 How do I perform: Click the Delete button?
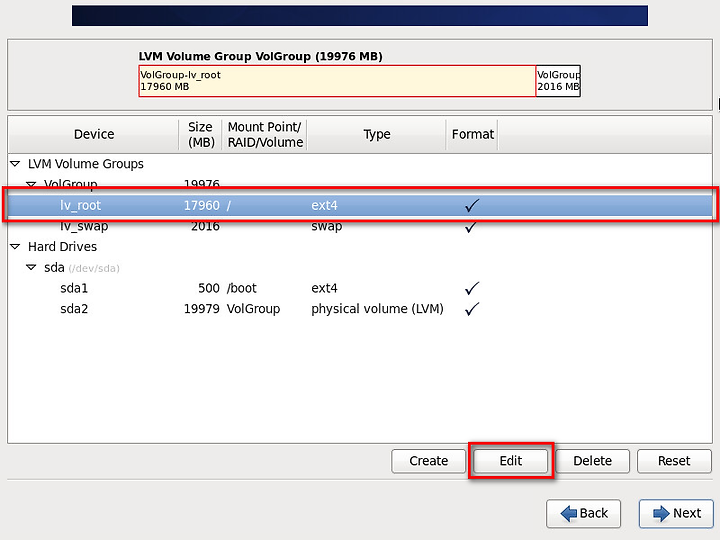pyautogui.click(x=592, y=461)
